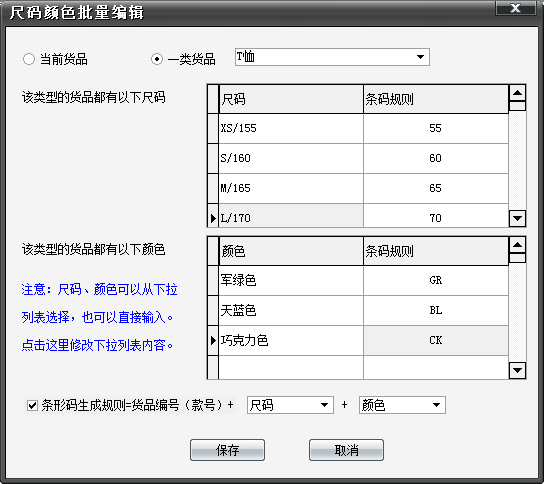Click the empty new color row cell

click(291, 367)
